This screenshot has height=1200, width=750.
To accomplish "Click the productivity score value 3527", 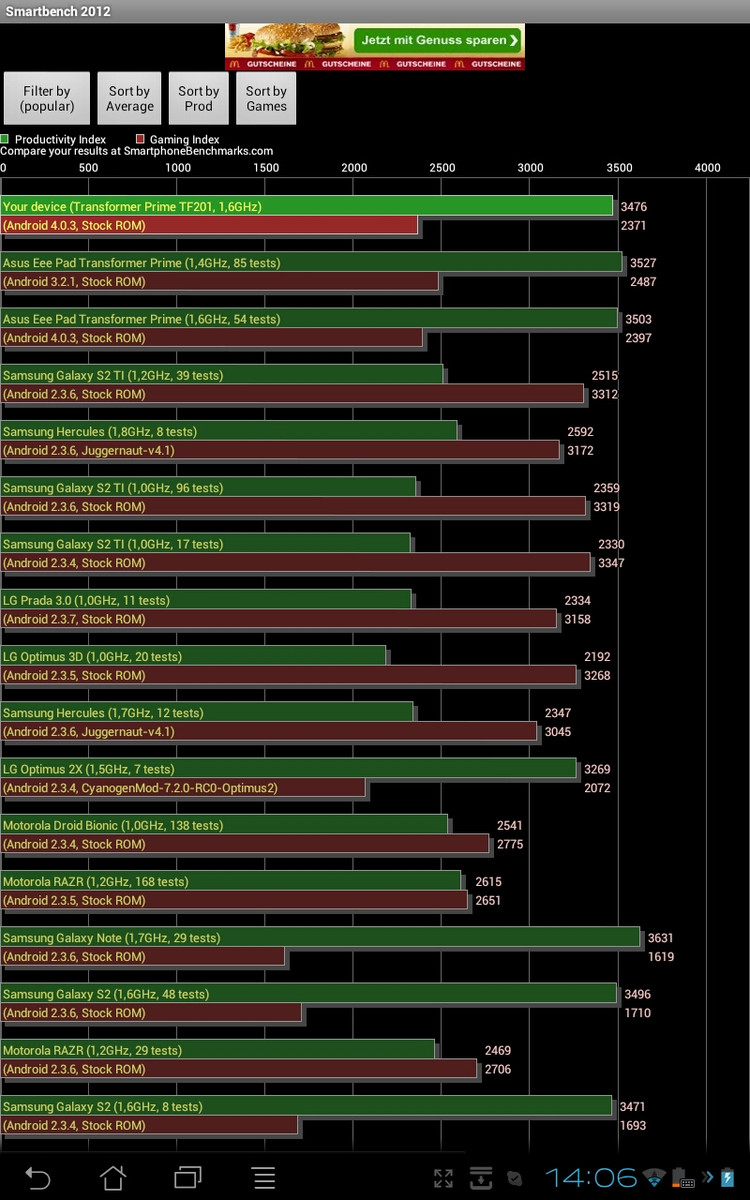I will point(643,263).
